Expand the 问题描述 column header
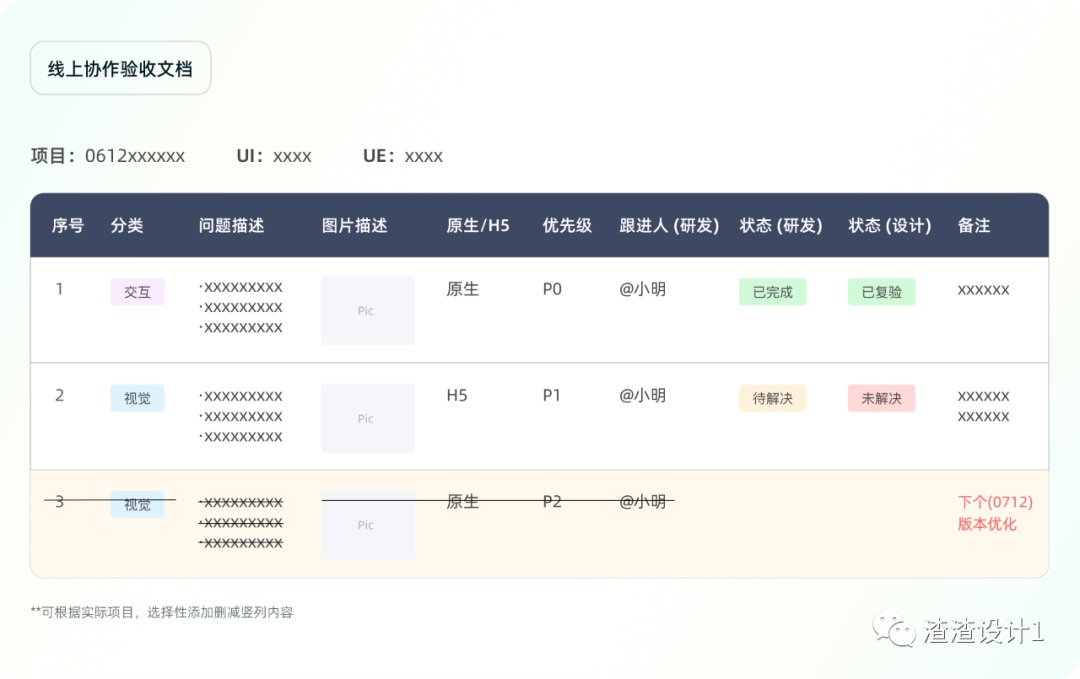Screen dimensions: 1080x679 [232, 226]
